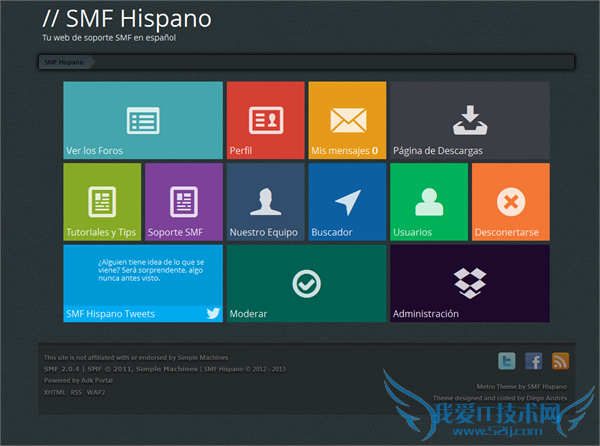Open Tutoriales y Tips label

click(101, 232)
